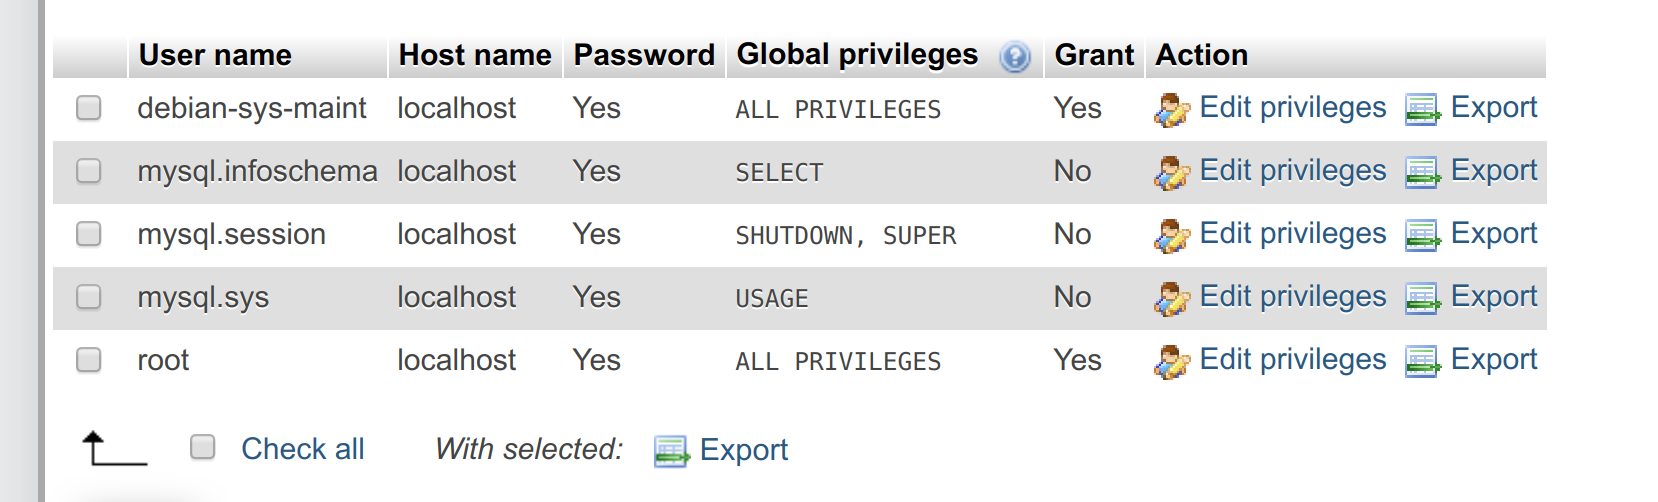
Task: Click the With selected Export icon
Action: tap(671, 451)
